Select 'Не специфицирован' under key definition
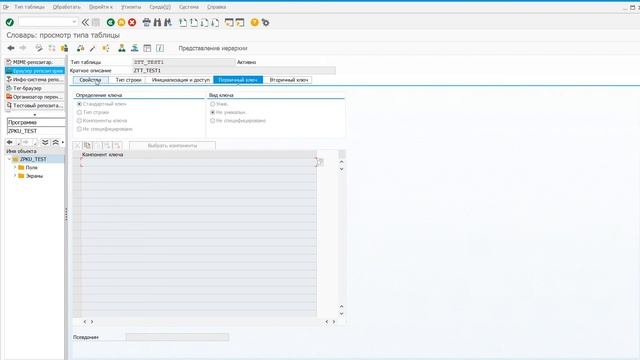The image size is (640, 360). coord(80,129)
